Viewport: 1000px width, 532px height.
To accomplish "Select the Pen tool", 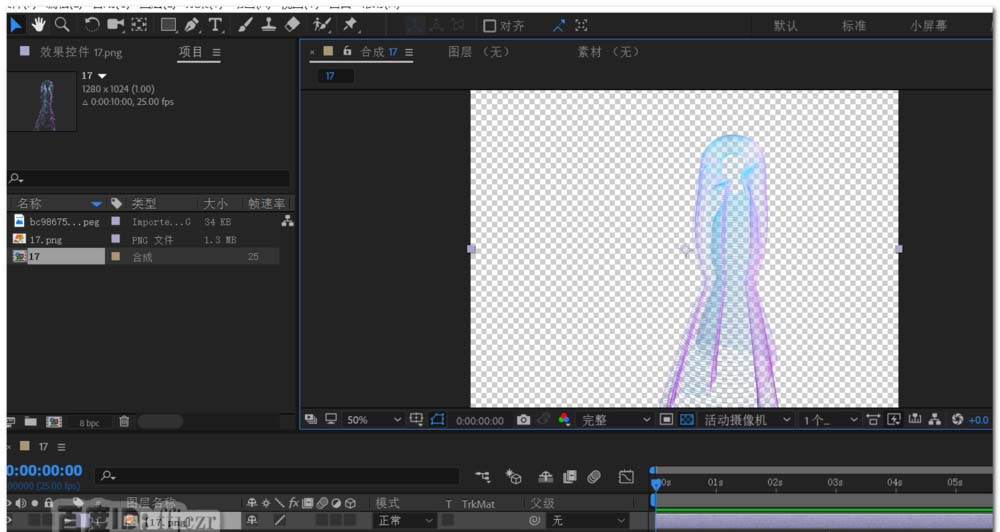I will click(191, 24).
